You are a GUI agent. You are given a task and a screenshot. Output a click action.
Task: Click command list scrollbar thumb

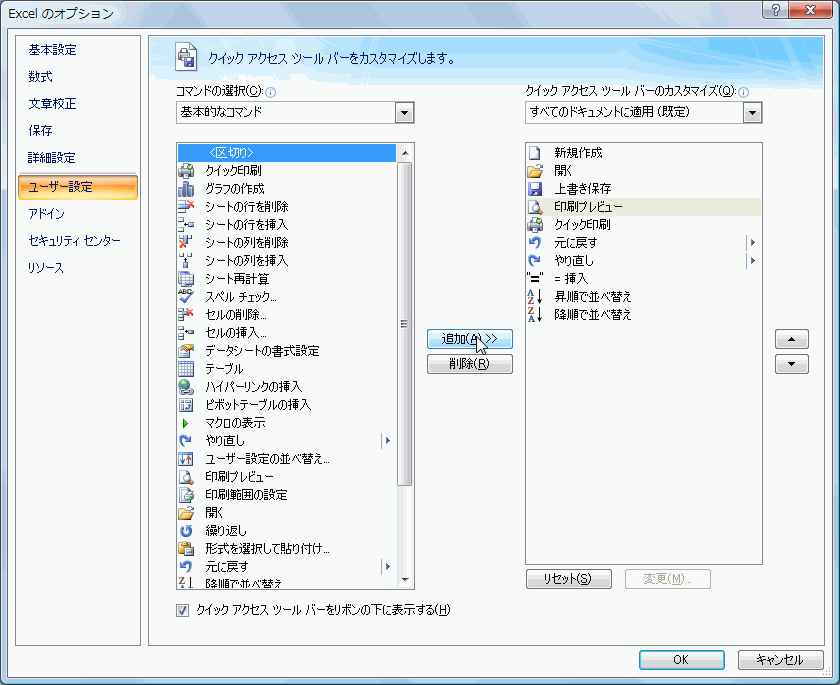(405, 324)
